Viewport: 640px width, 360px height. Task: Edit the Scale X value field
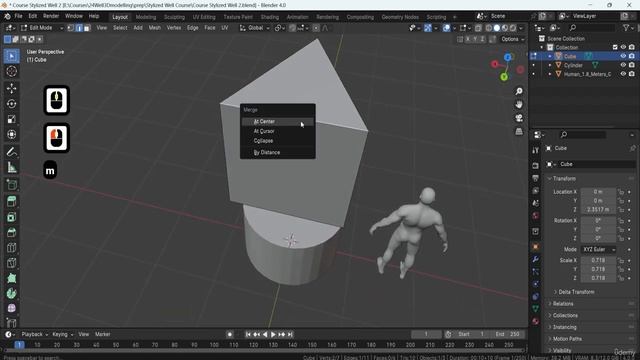[598, 260]
